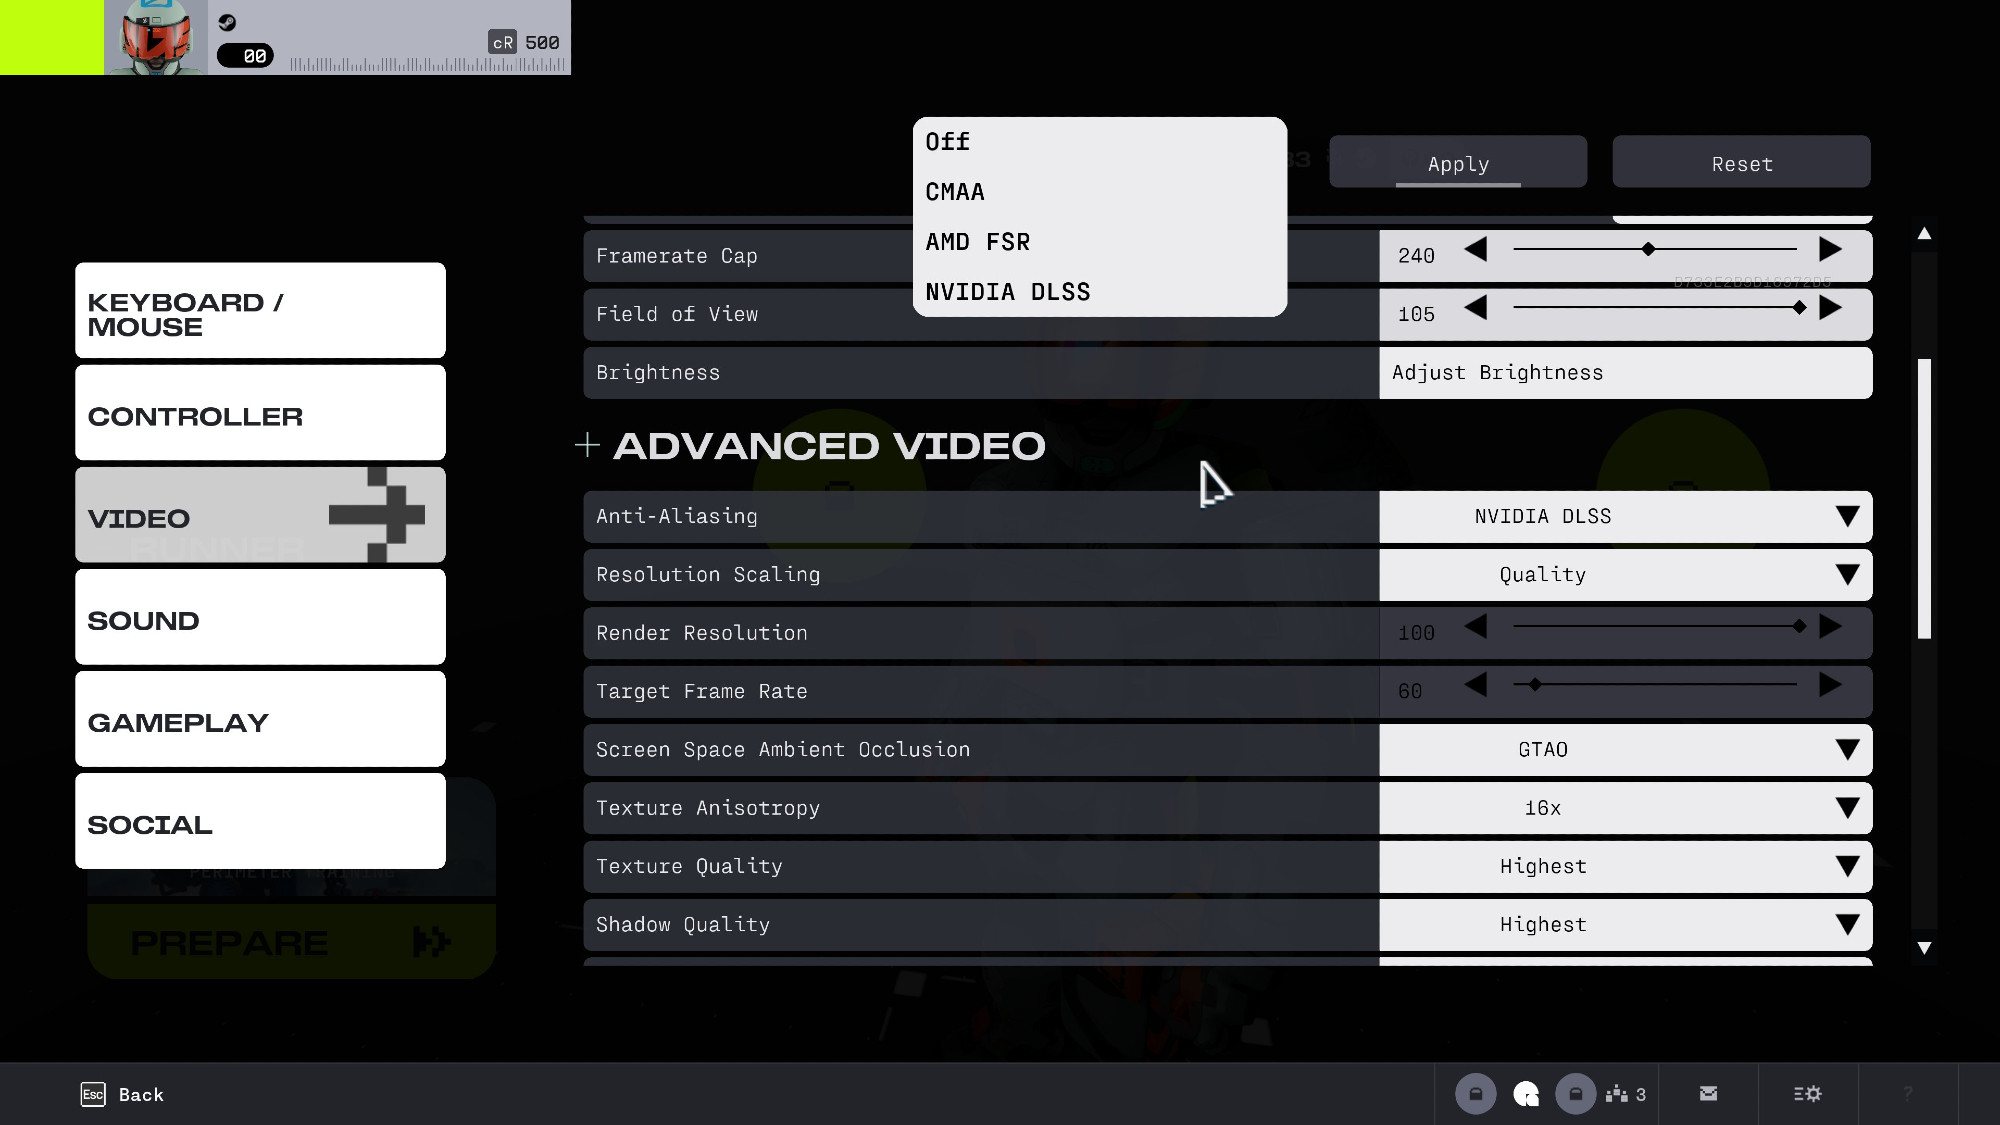Image resolution: width=2000 pixels, height=1125 pixels.
Task: Click the Target Frame Rate label
Action: point(701,692)
